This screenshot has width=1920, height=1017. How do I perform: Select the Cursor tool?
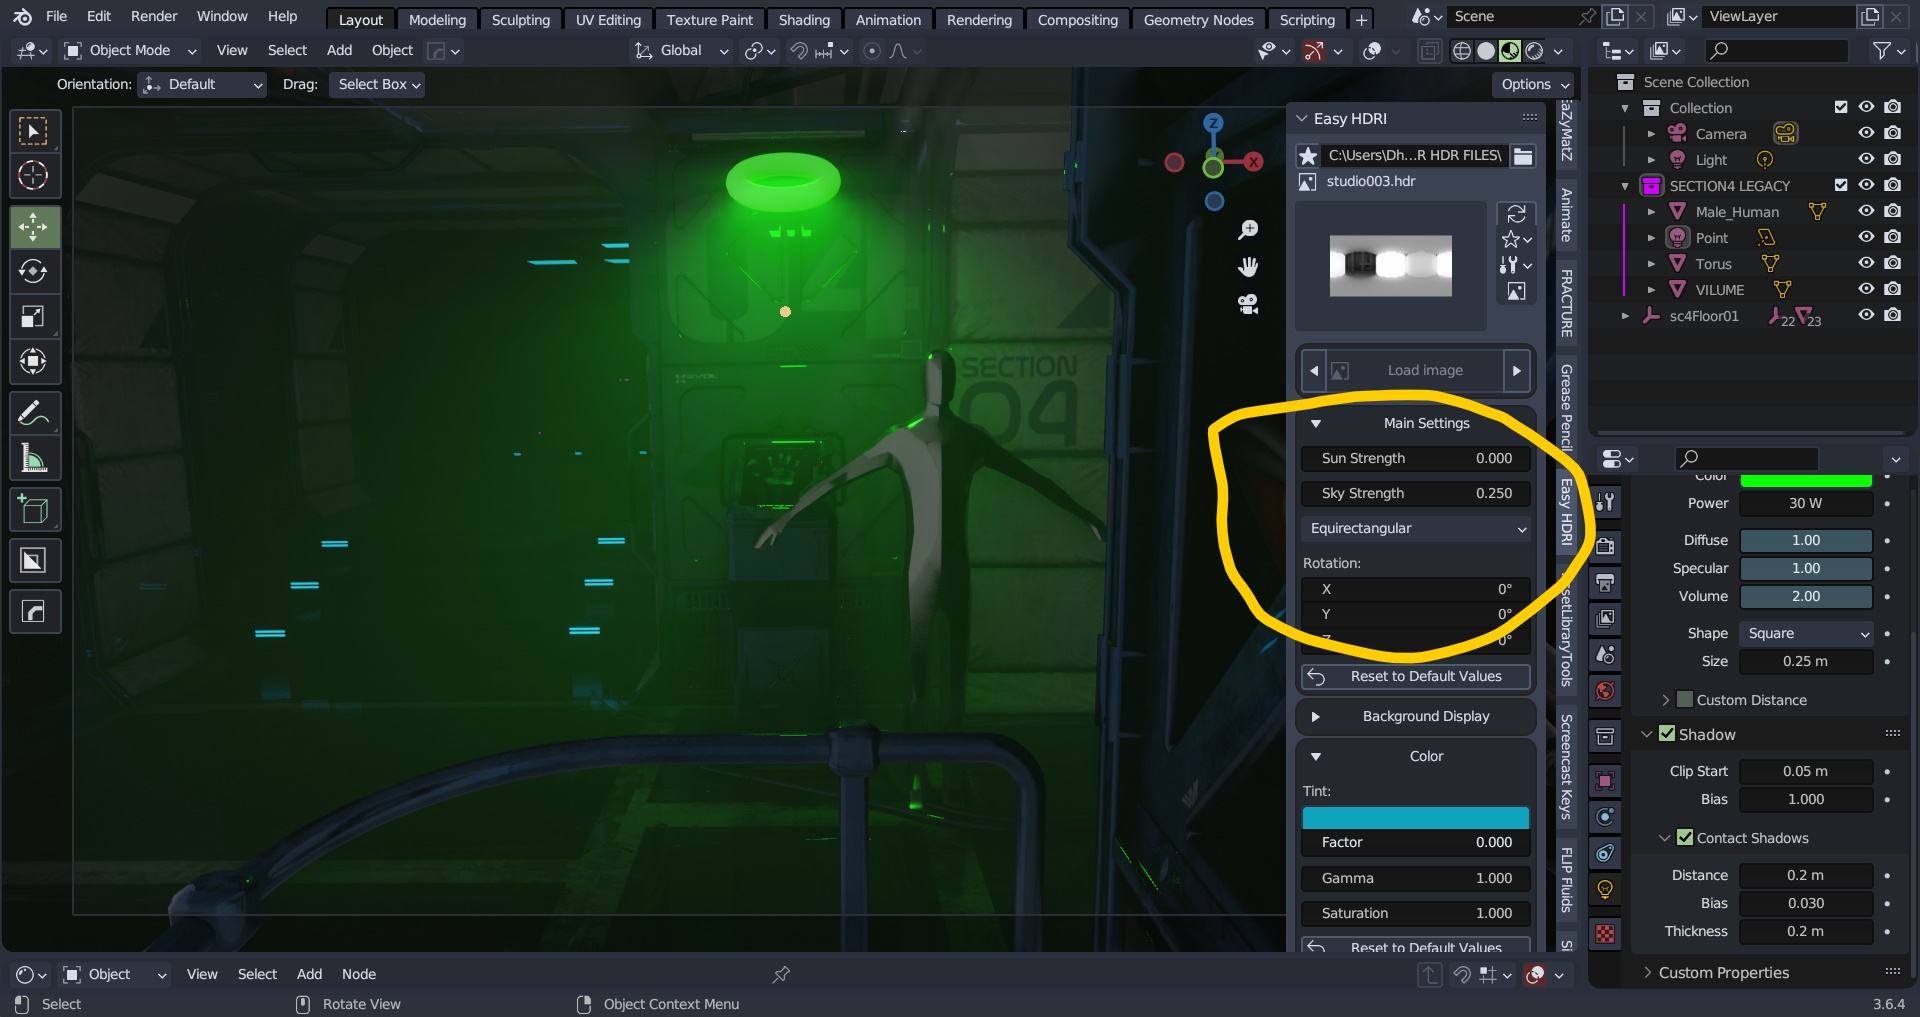tap(34, 176)
